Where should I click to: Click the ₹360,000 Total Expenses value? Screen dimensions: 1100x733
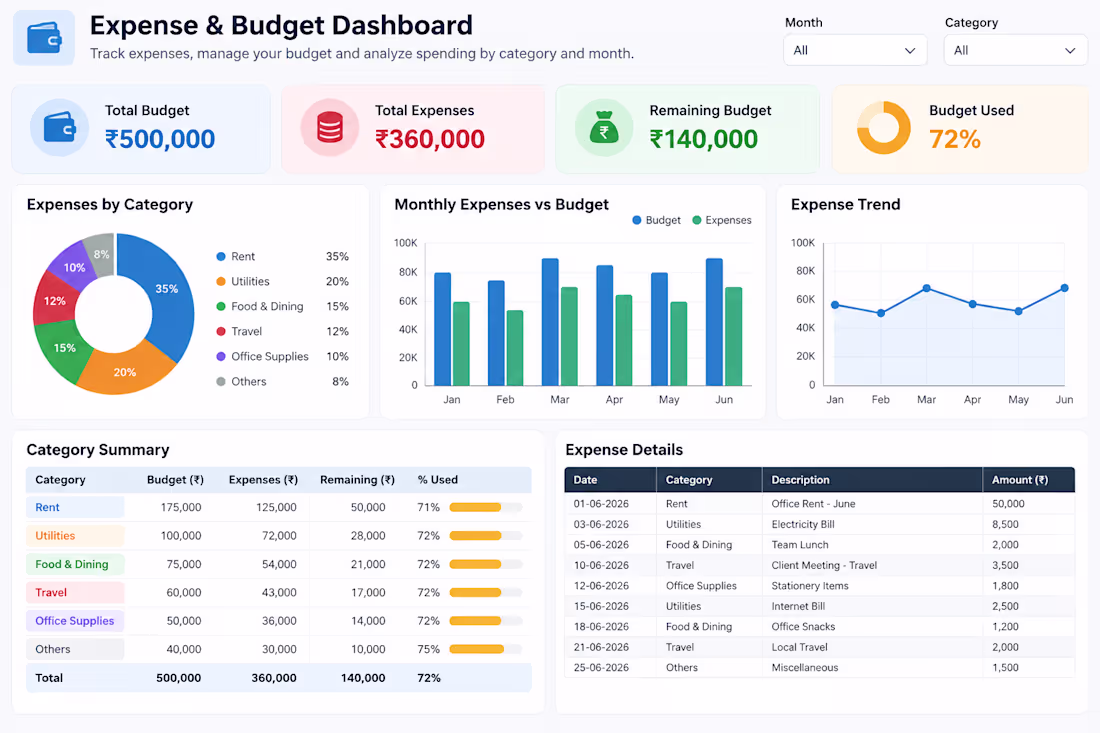pos(430,140)
